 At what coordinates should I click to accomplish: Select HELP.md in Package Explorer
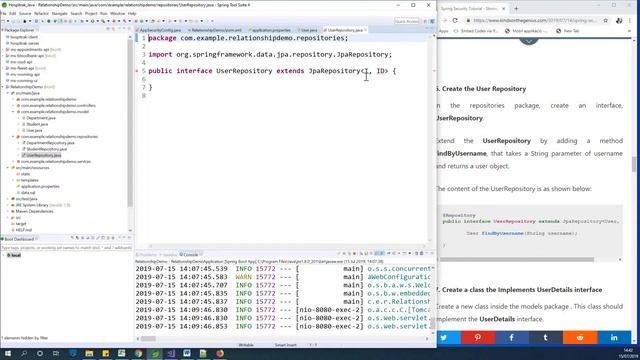(24, 230)
